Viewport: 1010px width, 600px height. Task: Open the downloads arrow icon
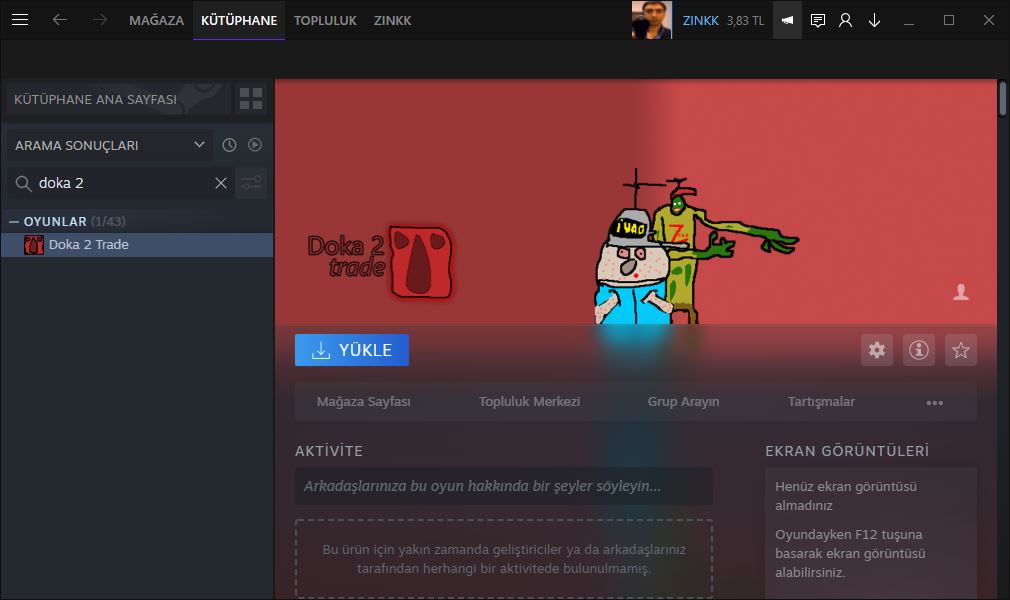[874, 21]
